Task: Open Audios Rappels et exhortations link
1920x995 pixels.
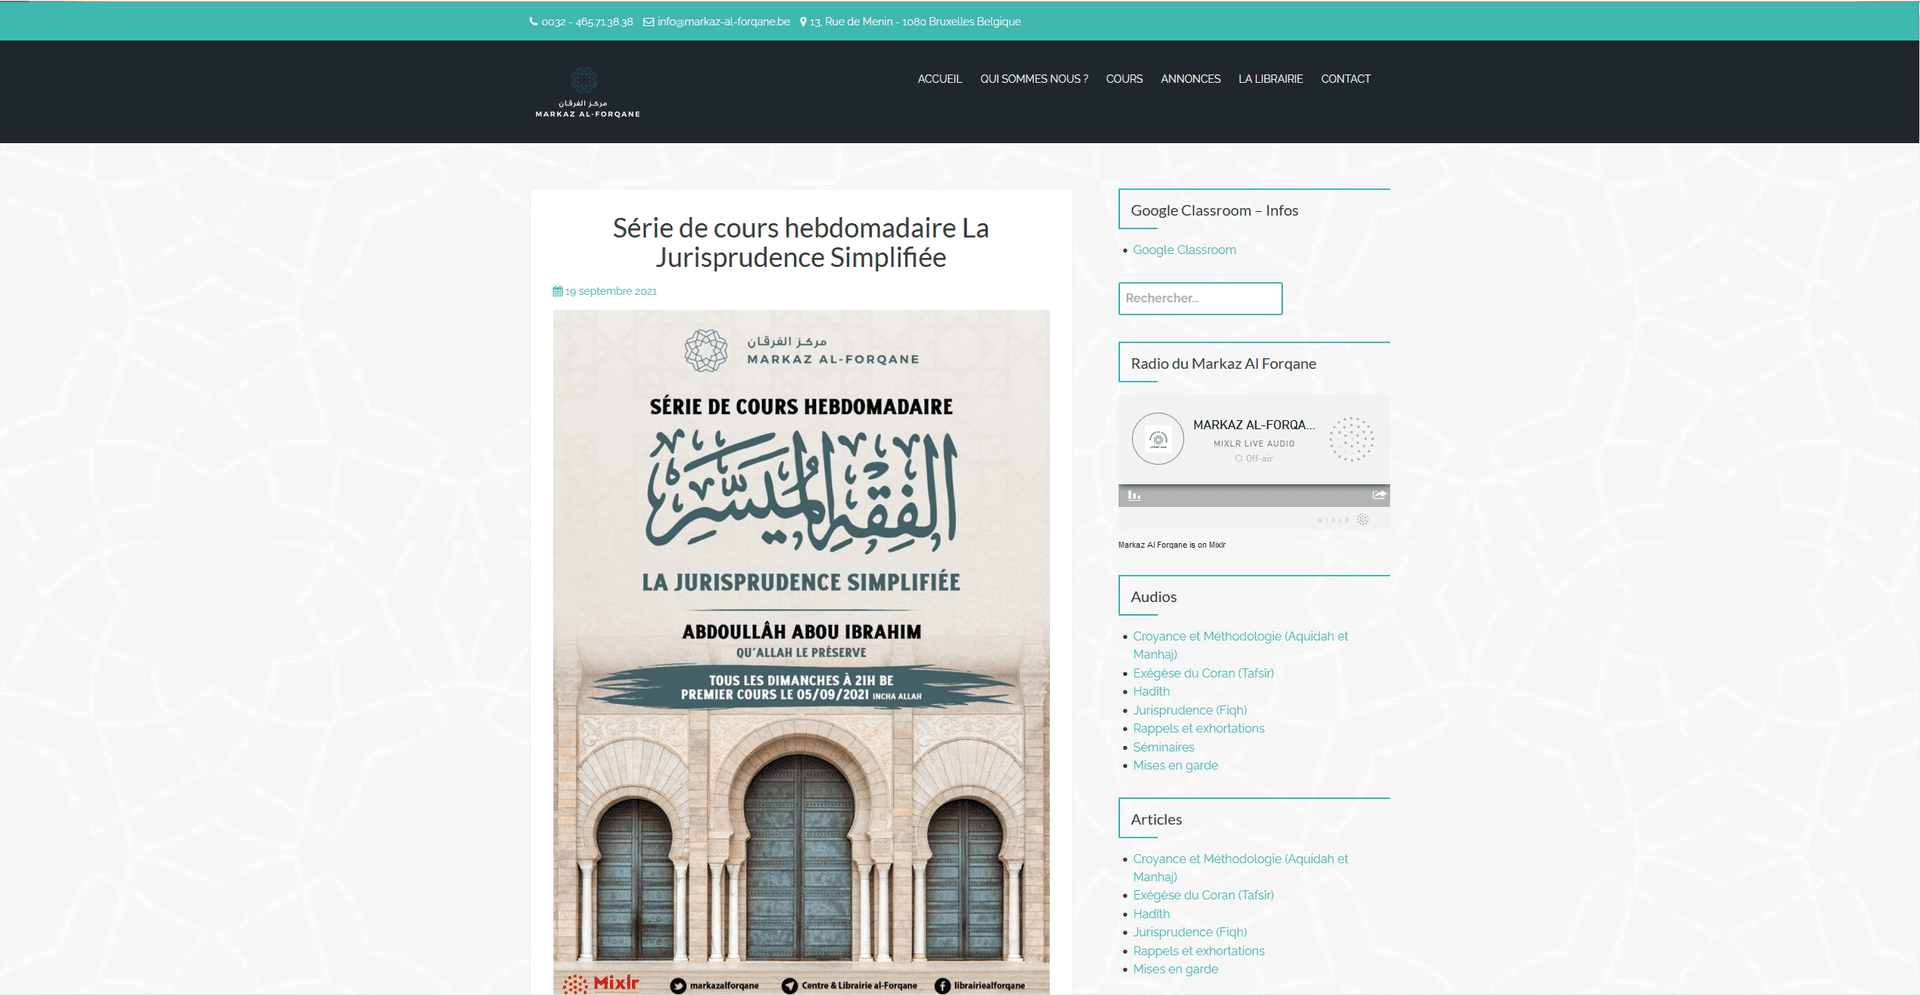Action: 1199,728
